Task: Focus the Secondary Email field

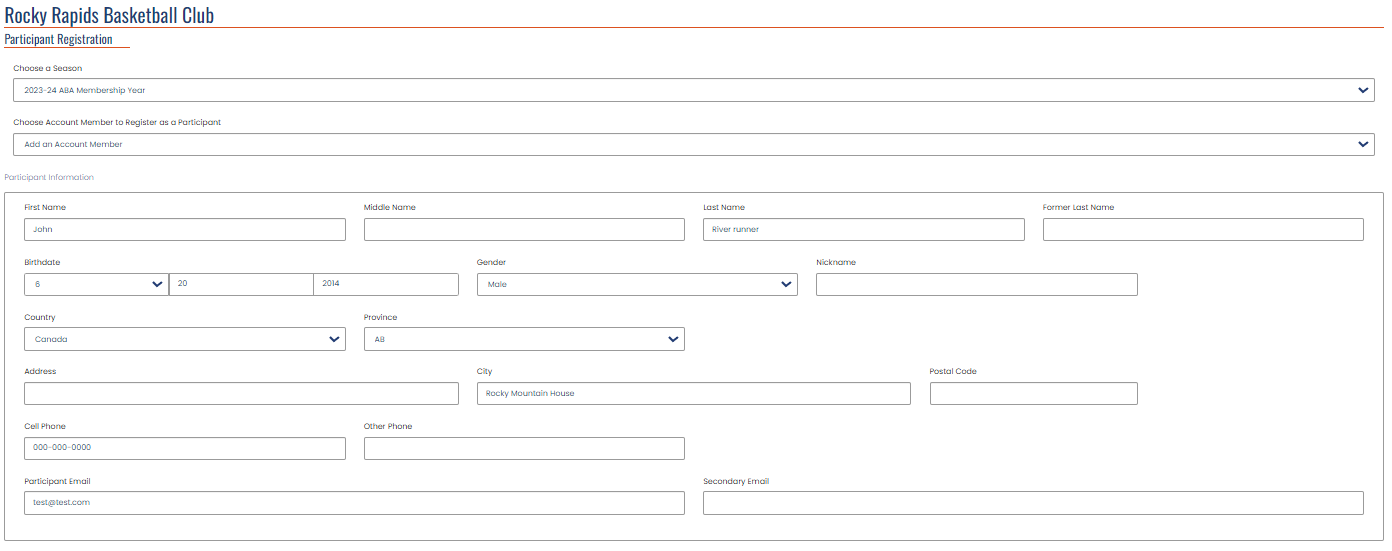Action: [1033, 502]
